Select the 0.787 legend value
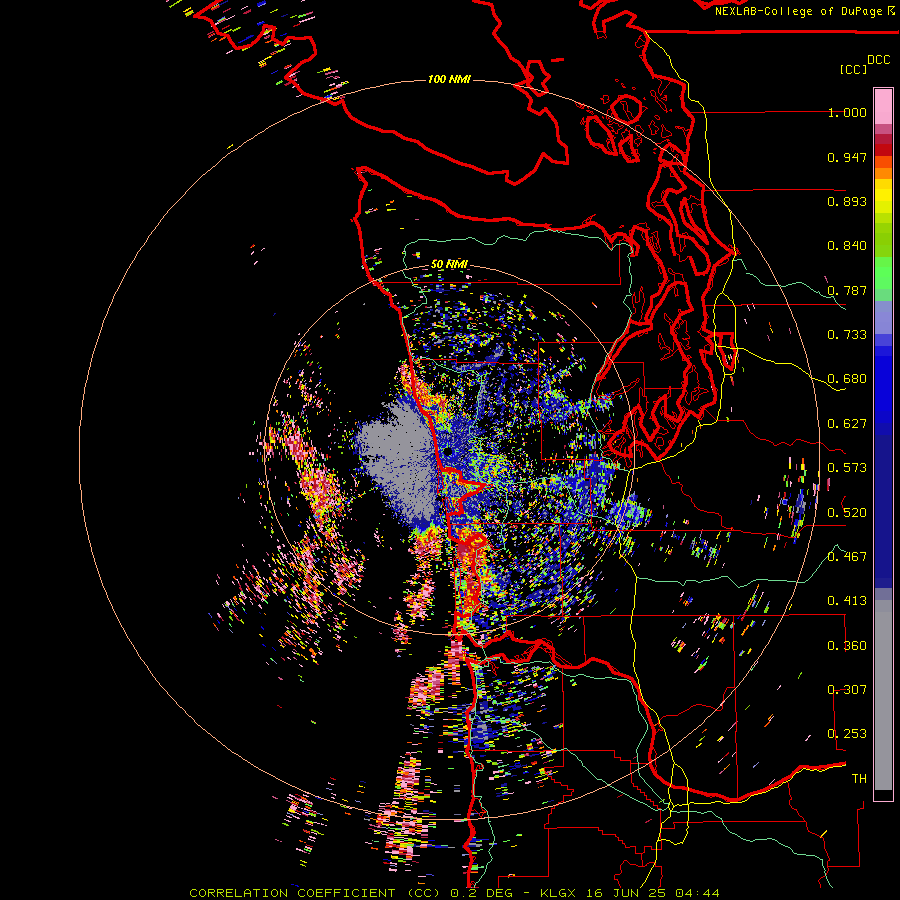This screenshot has width=900, height=900. (847, 290)
